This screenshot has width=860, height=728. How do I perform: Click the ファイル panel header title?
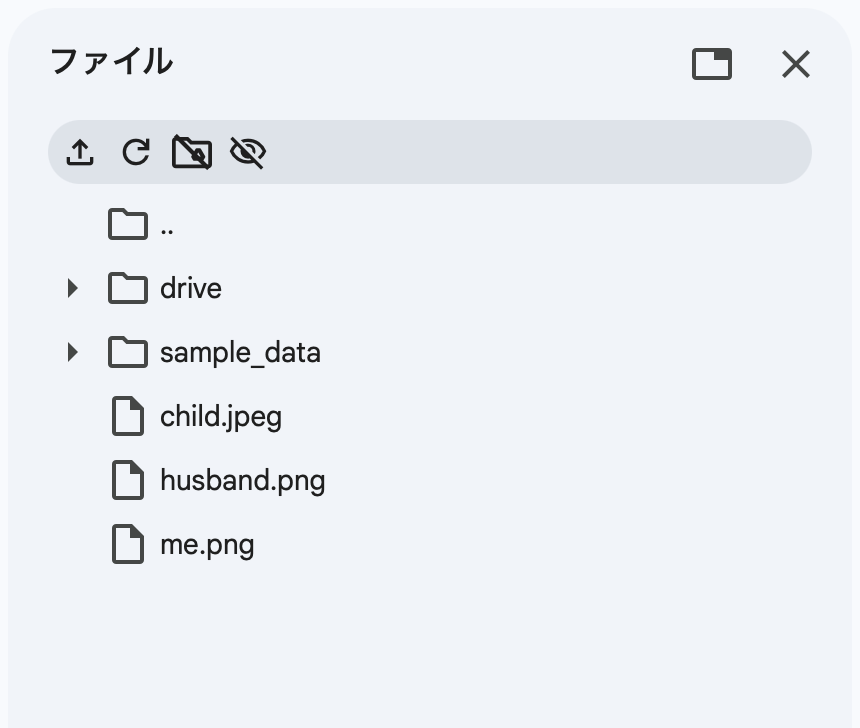[111, 62]
